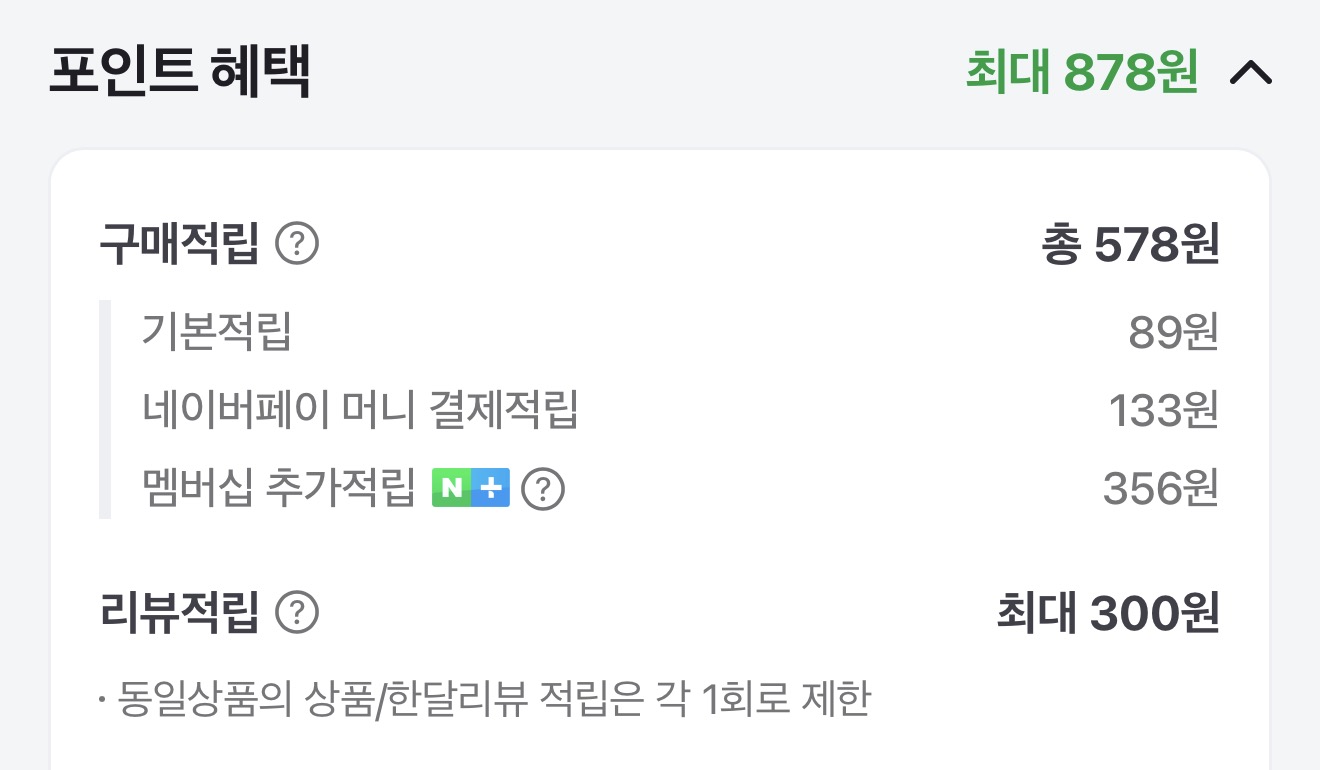Screen dimensions: 1320x770
Task: Click the upward chevron next to 최대 878원
Action: [1253, 72]
